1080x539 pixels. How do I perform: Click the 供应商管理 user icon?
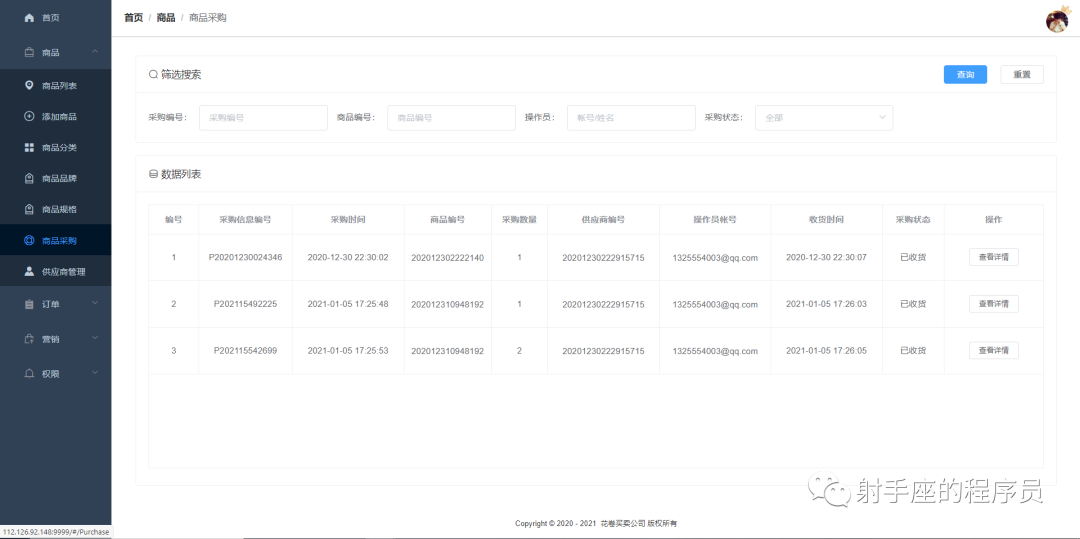[29, 271]
